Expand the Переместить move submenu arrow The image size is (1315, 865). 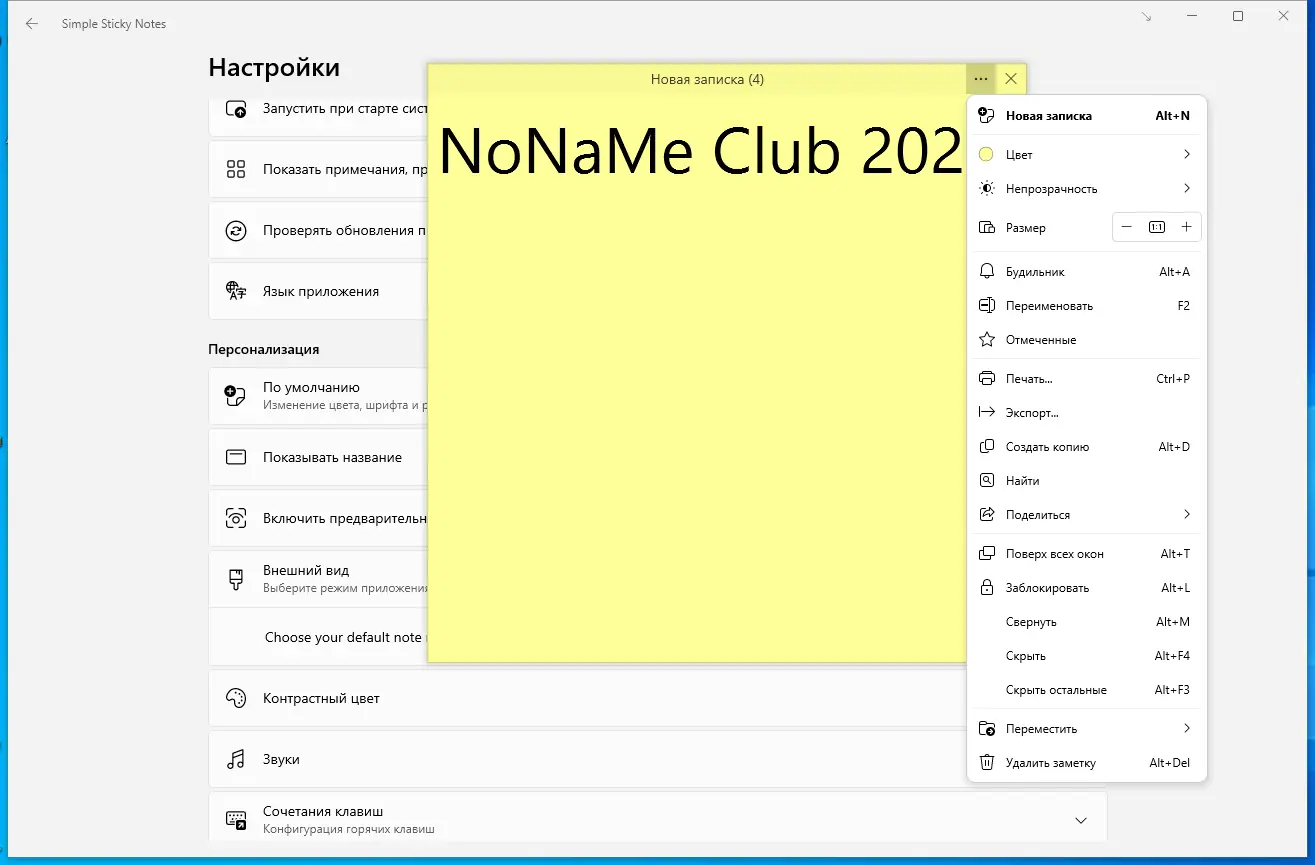(x=1187, y=728)
